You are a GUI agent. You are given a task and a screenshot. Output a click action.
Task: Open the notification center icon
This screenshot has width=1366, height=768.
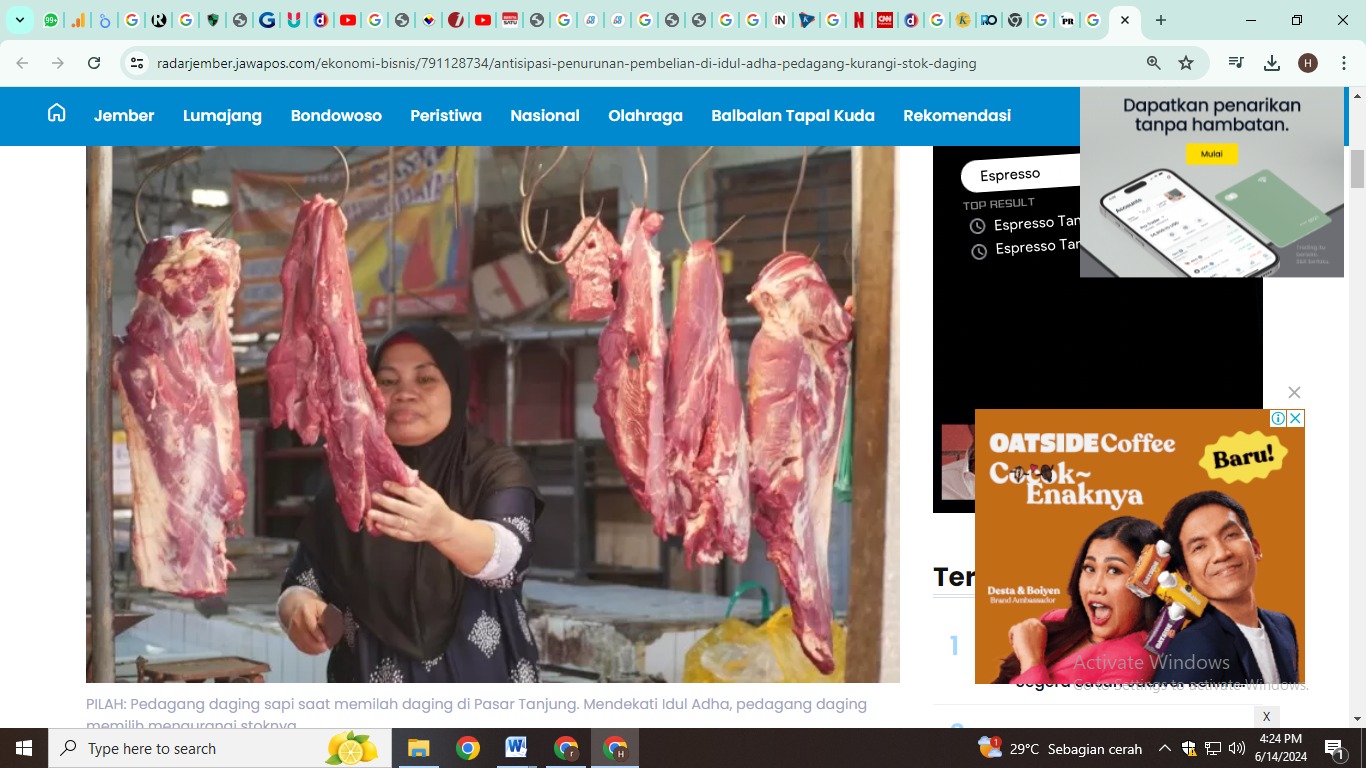click(x=1334, y=748)
